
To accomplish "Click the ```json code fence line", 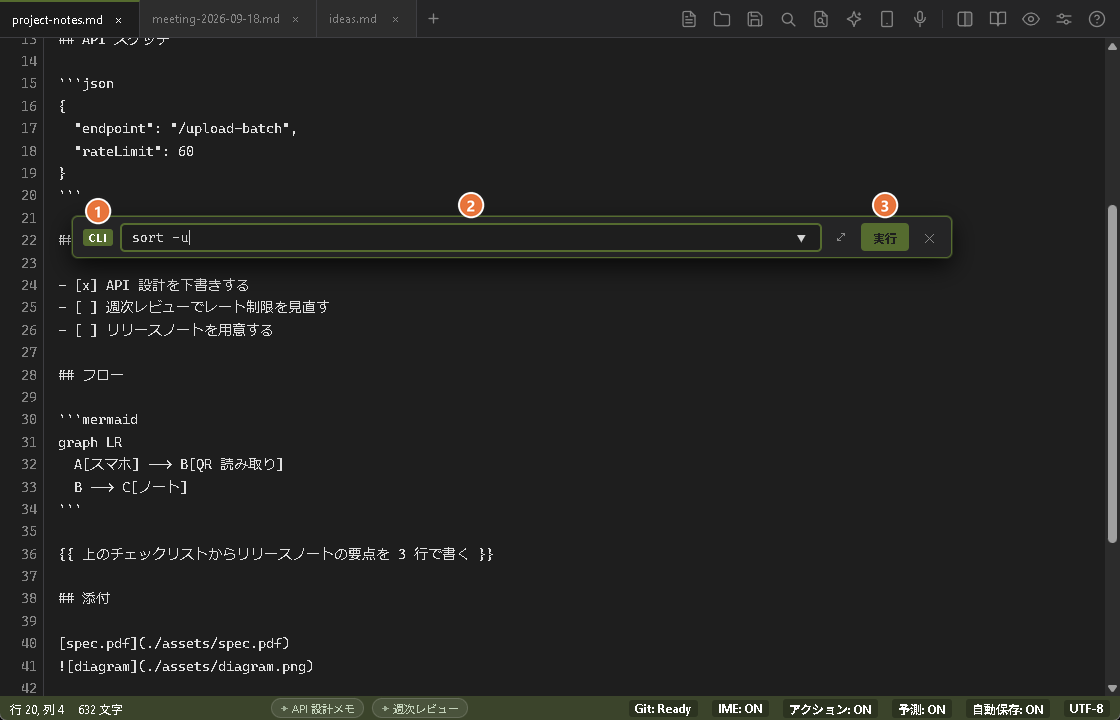I will click(x=86, y=84).
